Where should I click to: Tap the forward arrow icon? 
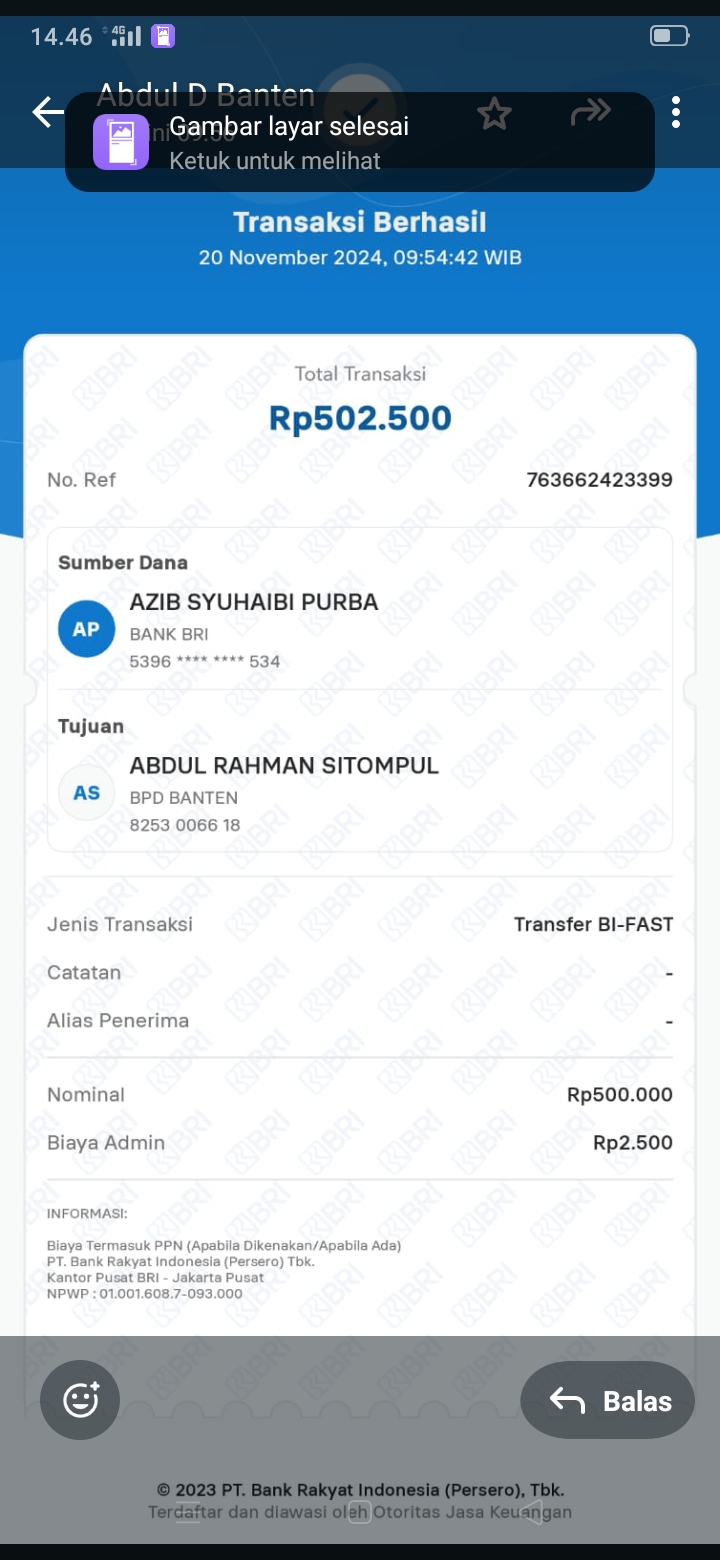point(590,113)
